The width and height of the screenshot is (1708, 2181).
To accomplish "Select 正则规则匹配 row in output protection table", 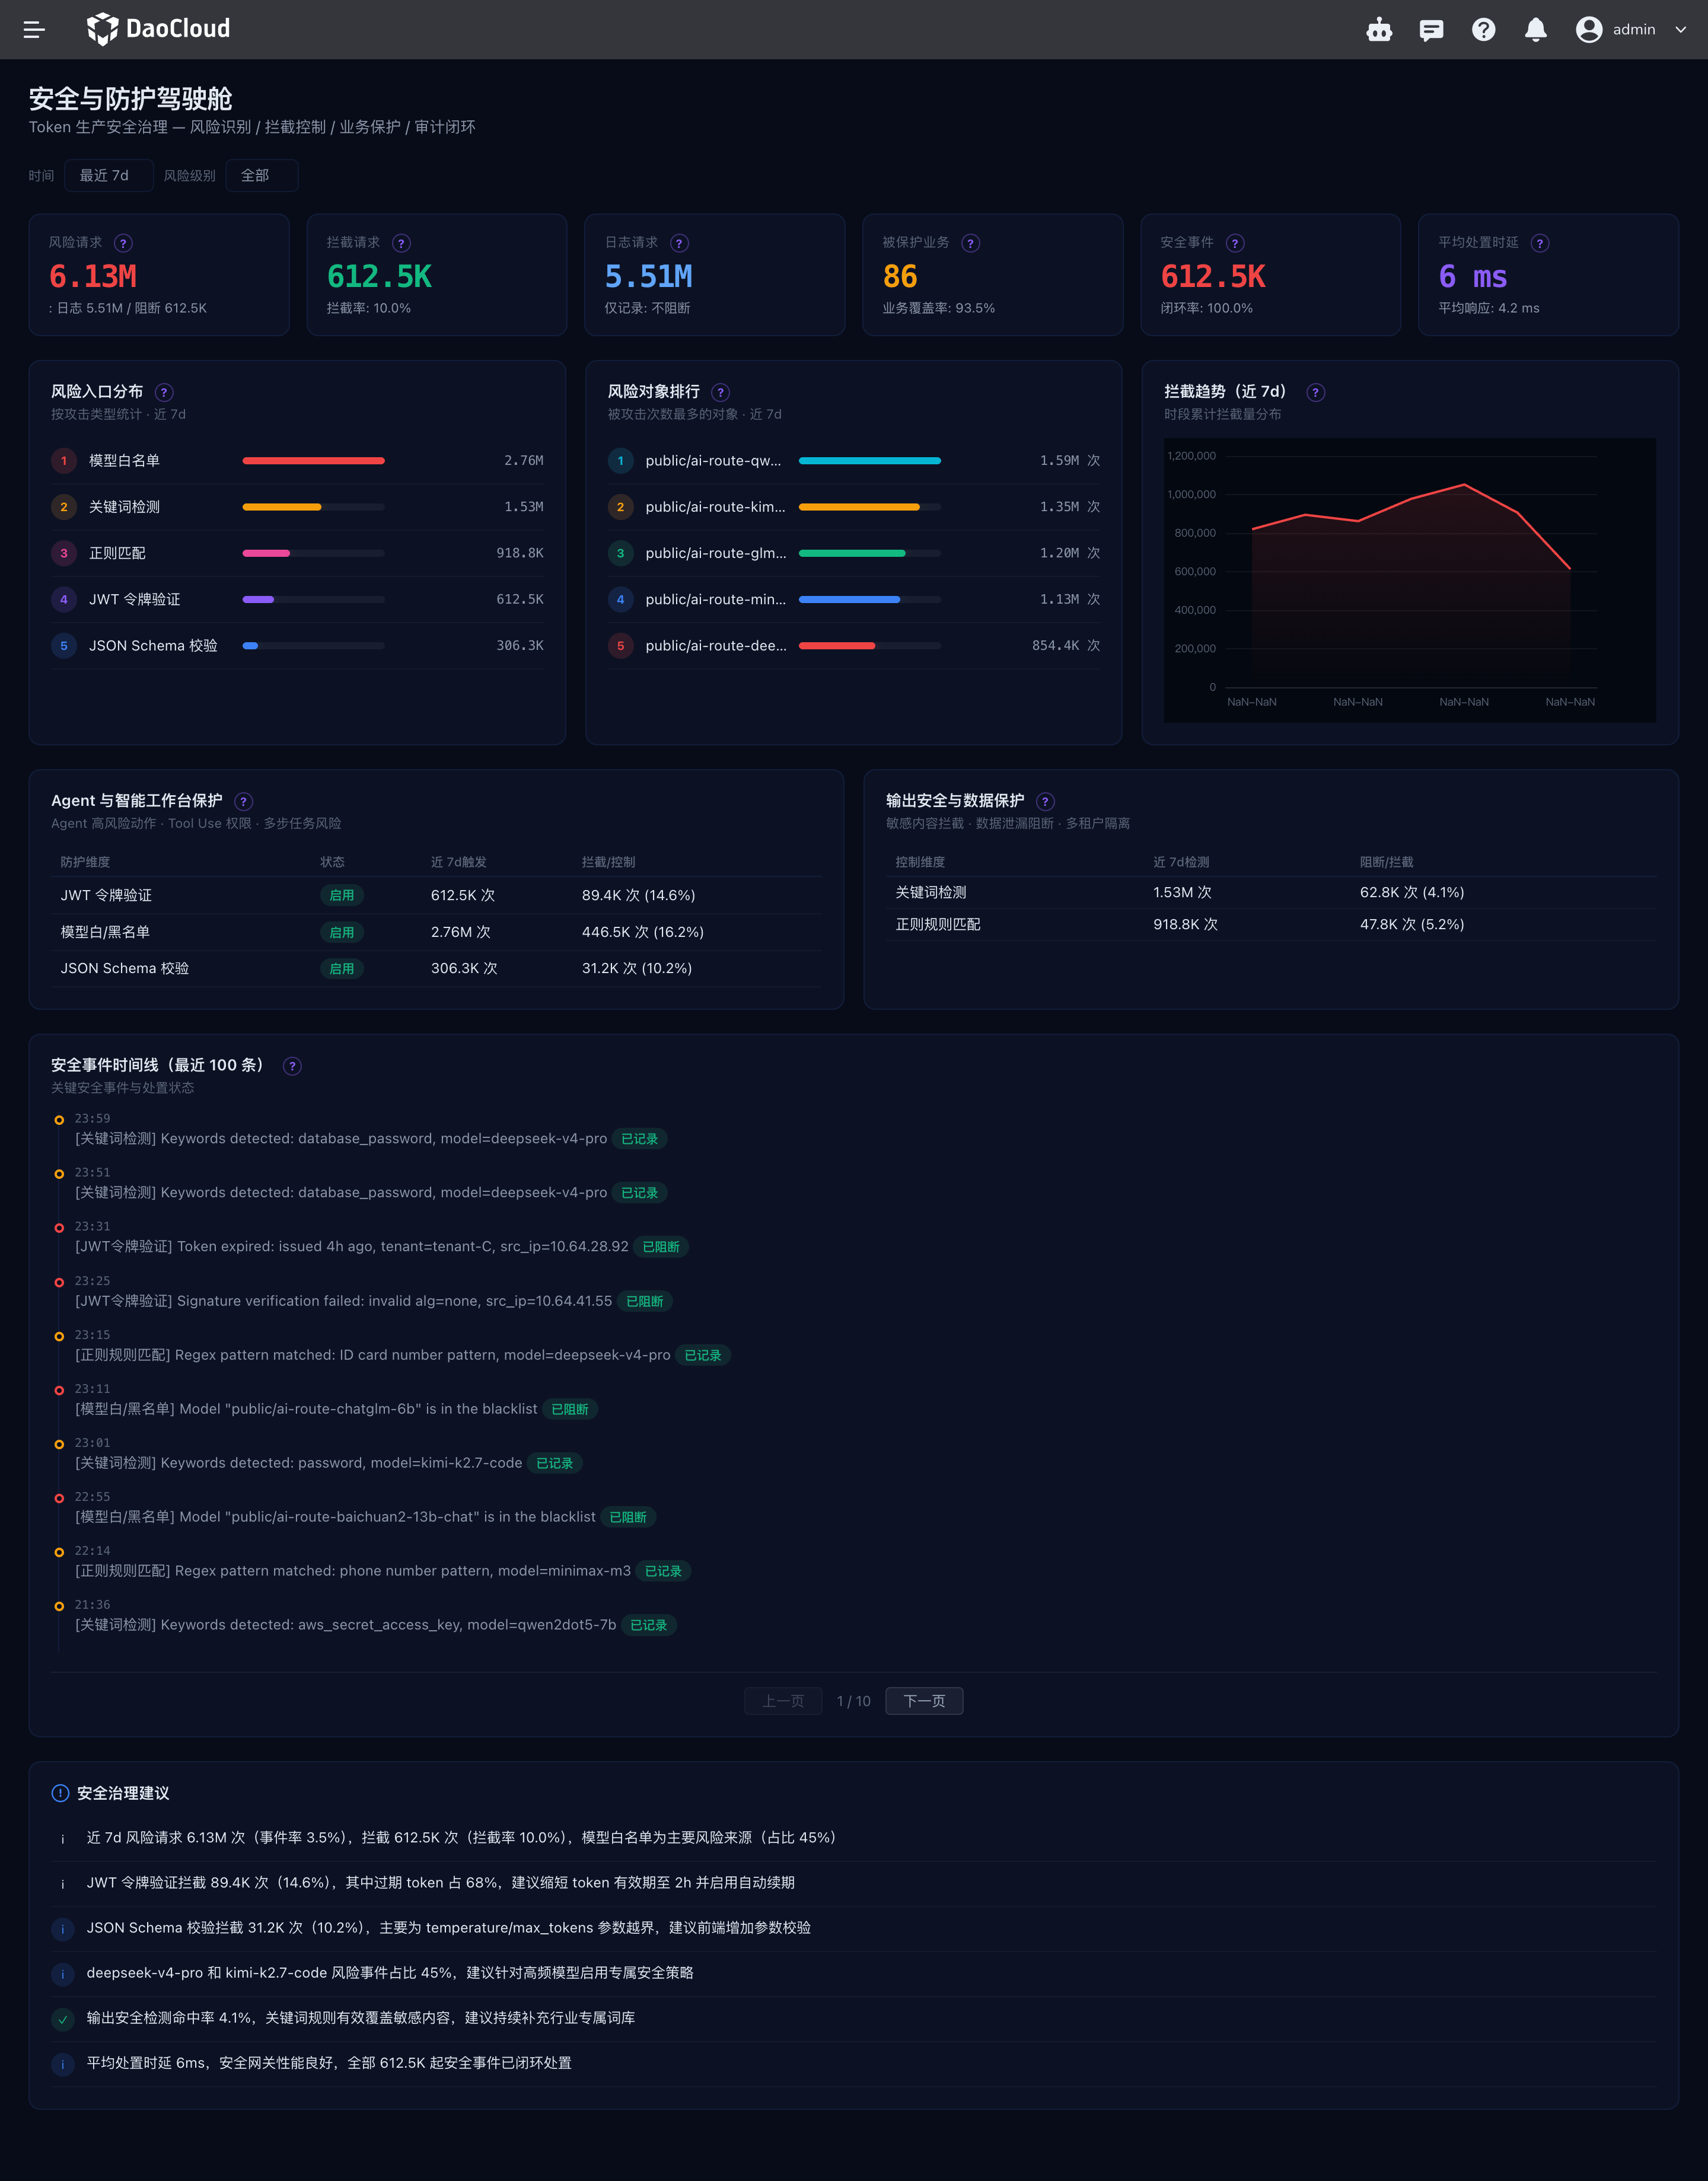I will click(x=1270, y=924).
